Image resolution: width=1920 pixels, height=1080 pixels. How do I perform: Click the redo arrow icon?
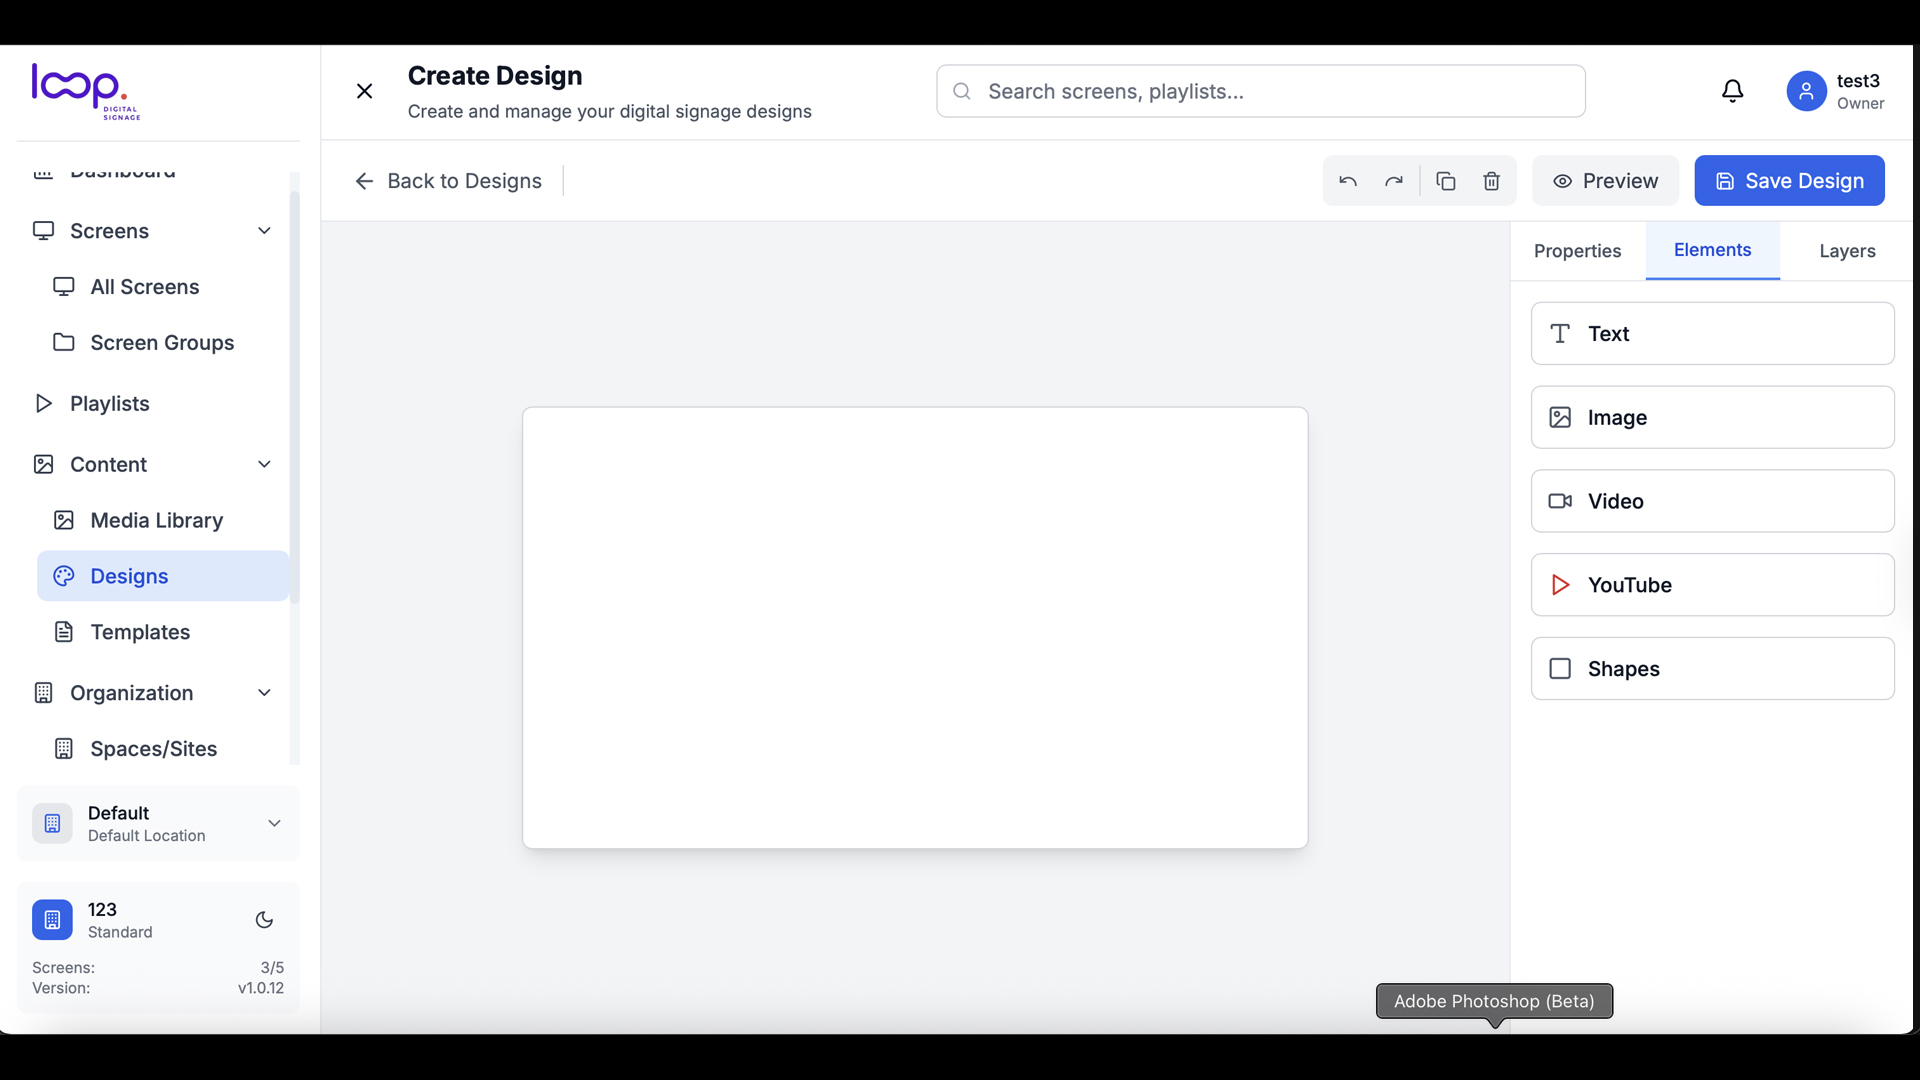[1394, 181]
